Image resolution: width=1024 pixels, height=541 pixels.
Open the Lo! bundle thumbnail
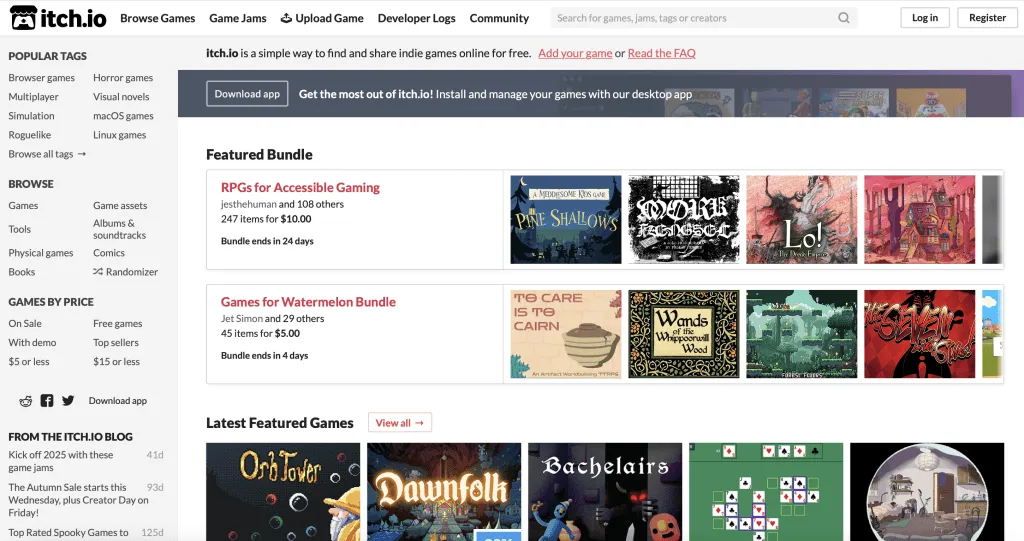(801, 220)
